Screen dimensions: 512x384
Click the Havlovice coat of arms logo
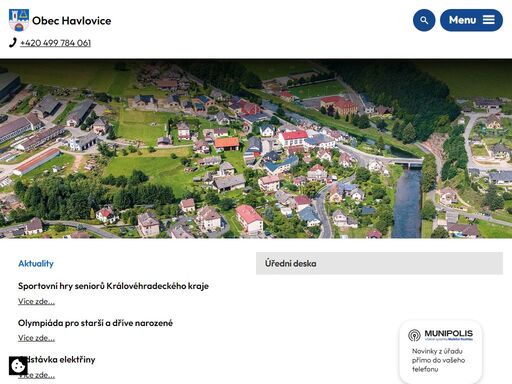[x=19, y=20]
